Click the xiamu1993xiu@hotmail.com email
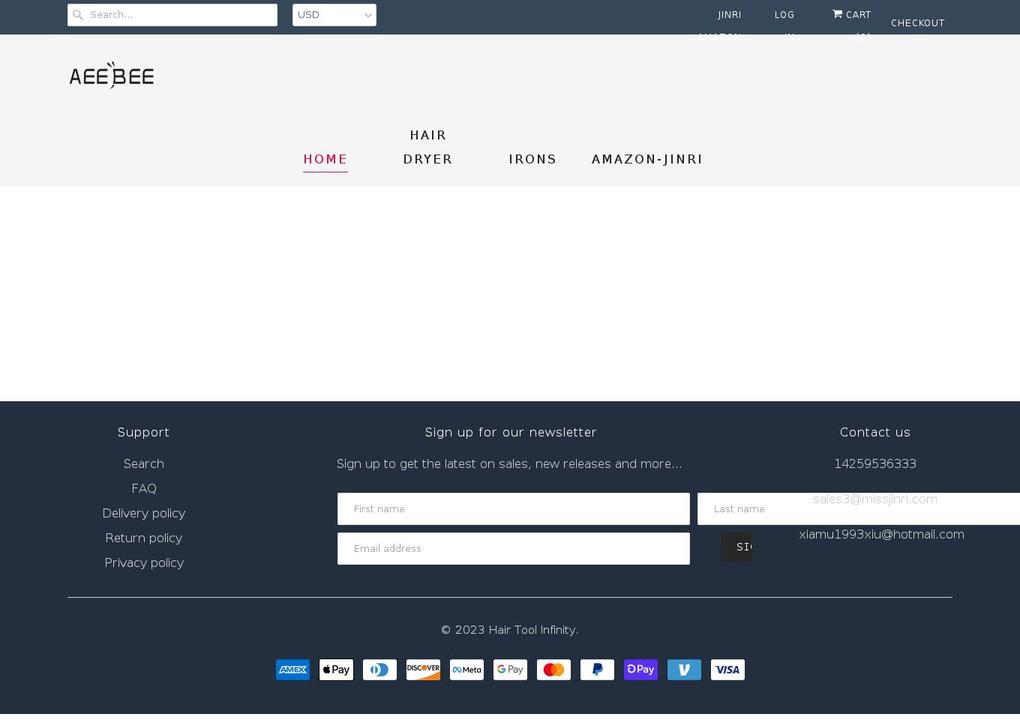 pos(881,534)
